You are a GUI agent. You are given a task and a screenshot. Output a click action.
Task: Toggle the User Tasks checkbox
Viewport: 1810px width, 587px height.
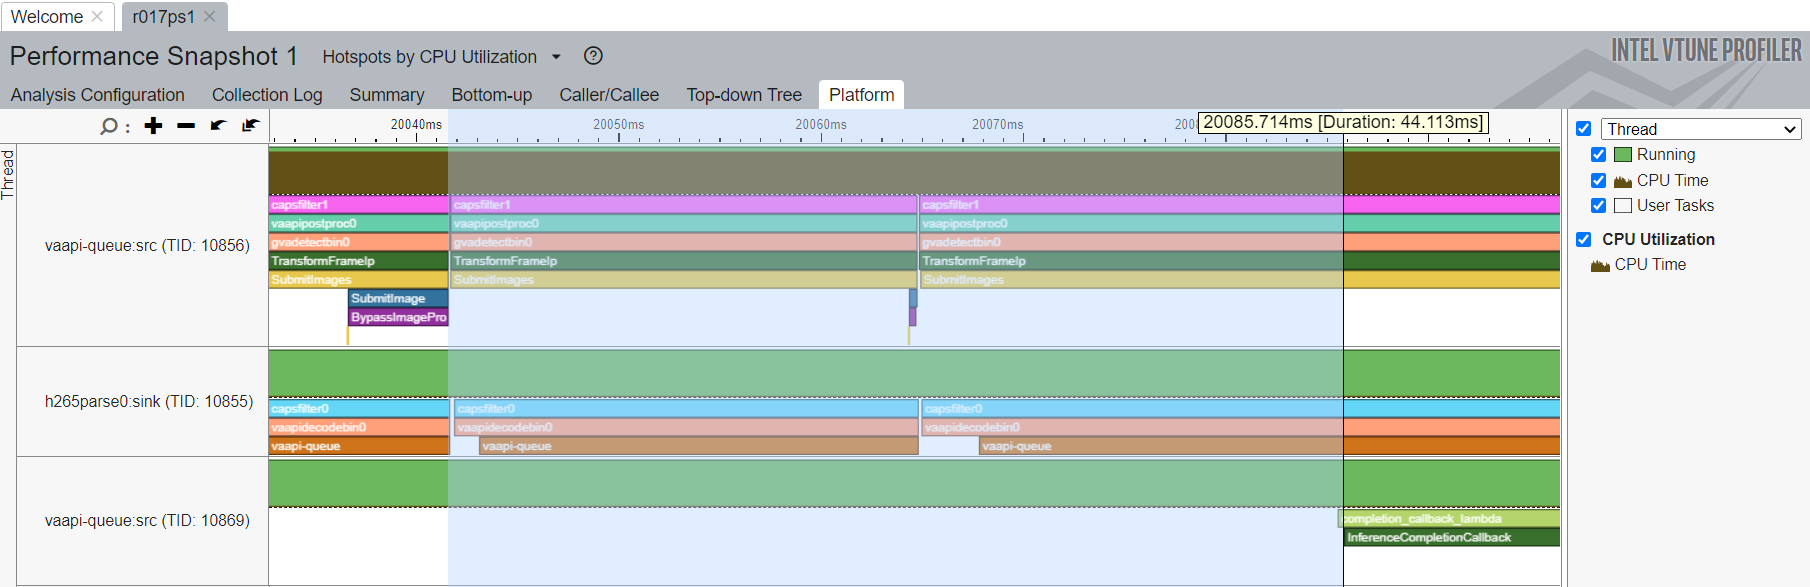[1598, 206]
